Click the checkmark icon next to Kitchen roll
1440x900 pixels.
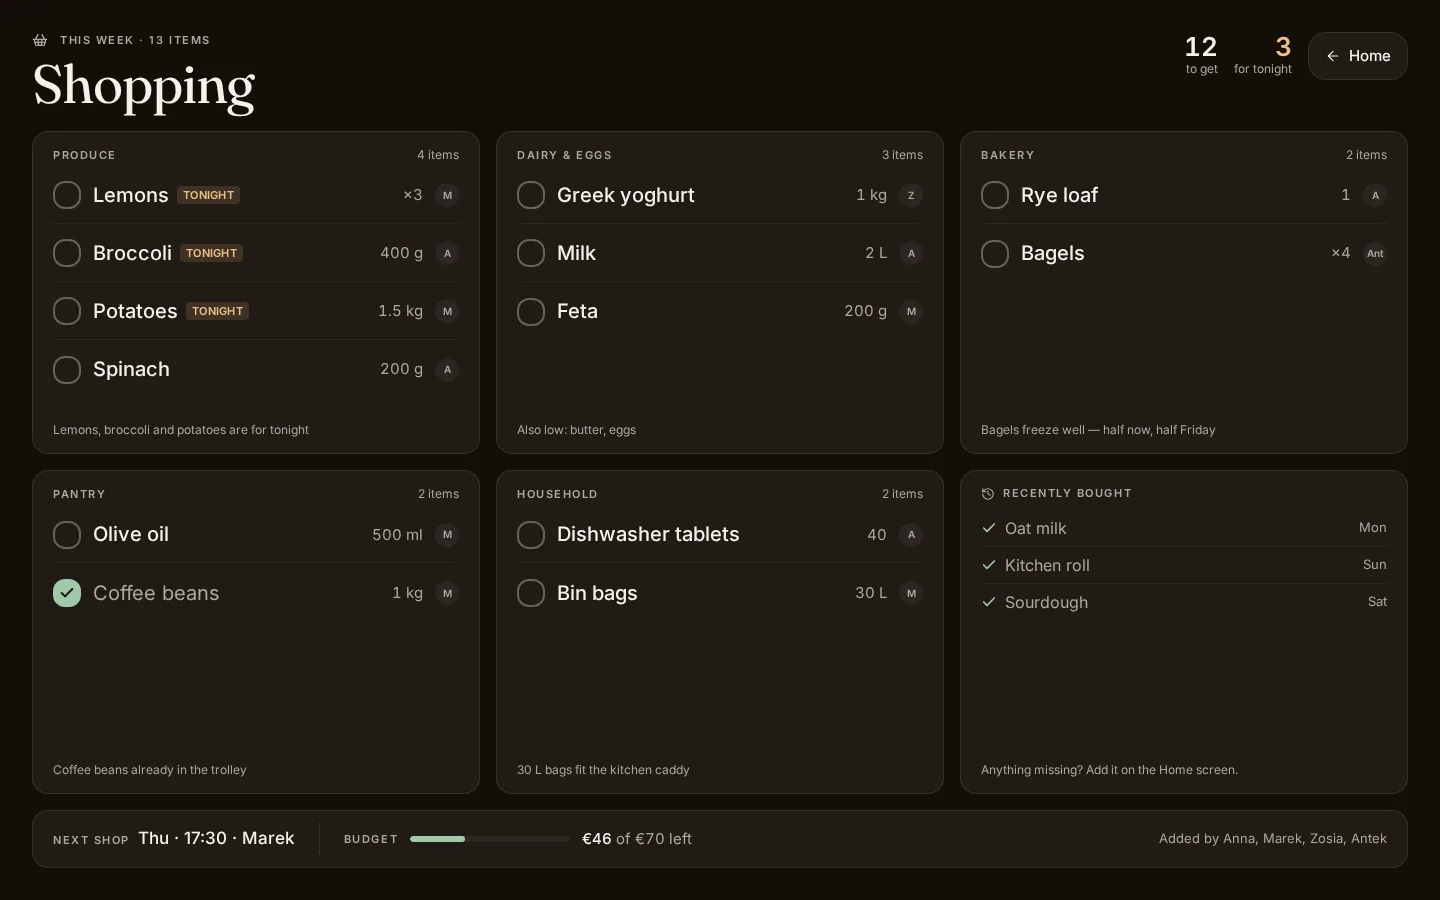[x=989, y=565]
